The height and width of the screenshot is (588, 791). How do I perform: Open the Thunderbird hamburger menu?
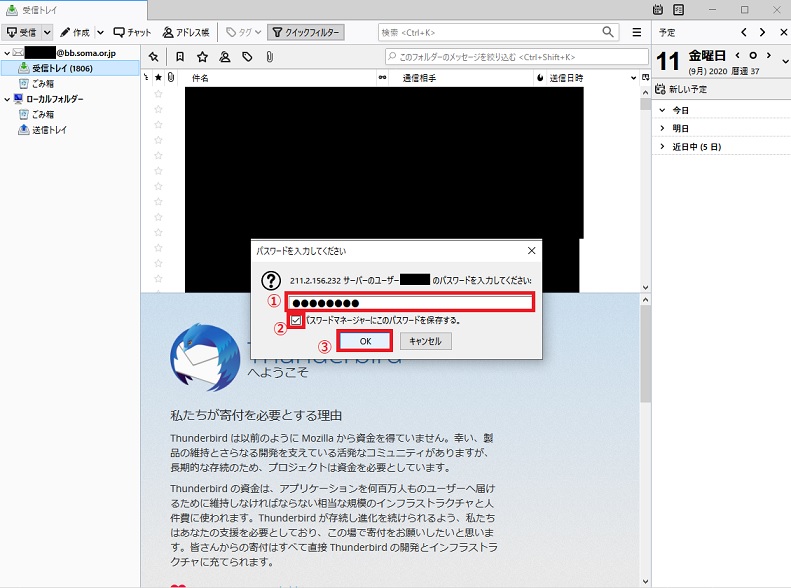(x=637, y=32)
